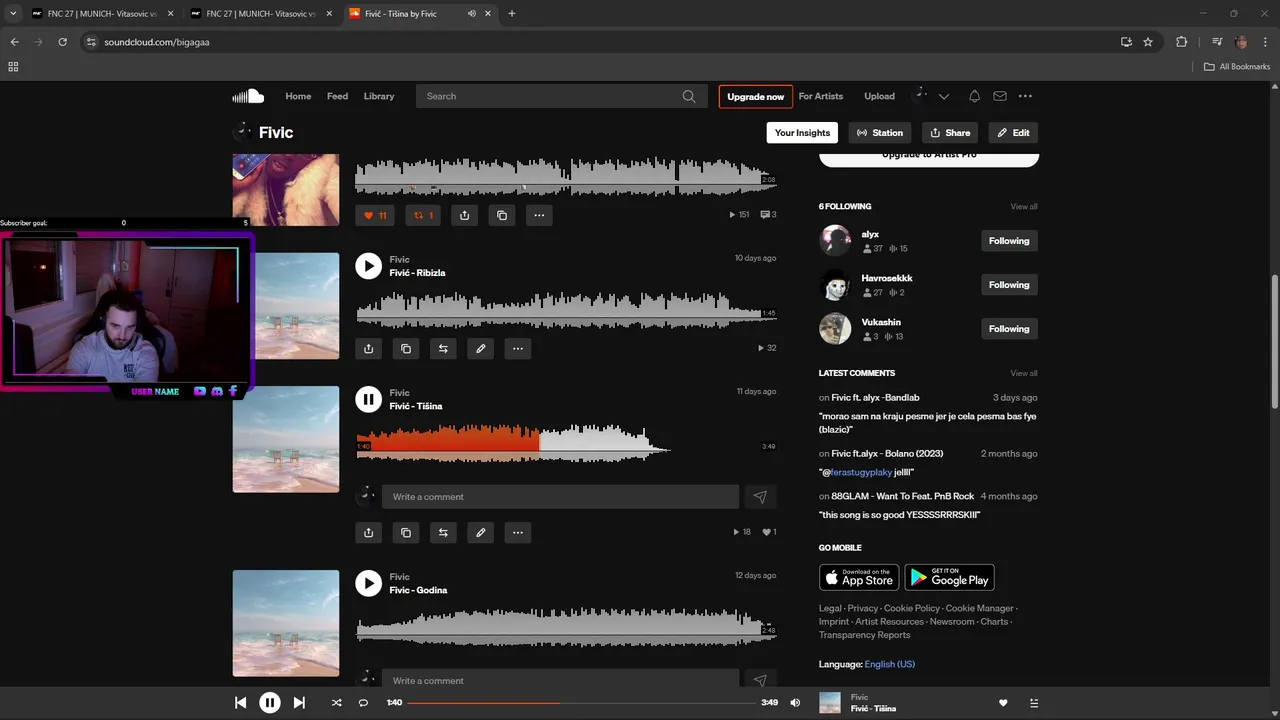
Task: Open Your Insights
Action: [802, 133]
